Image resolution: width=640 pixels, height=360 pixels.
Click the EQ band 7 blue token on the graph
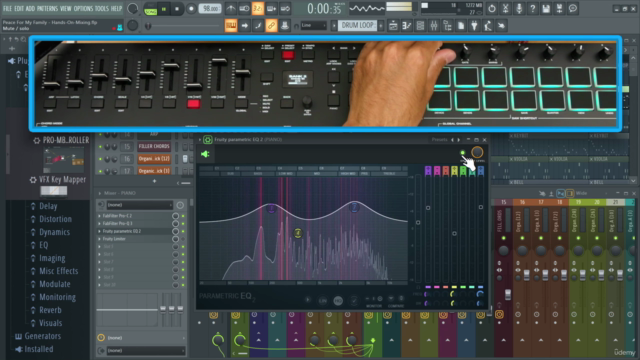354,207
